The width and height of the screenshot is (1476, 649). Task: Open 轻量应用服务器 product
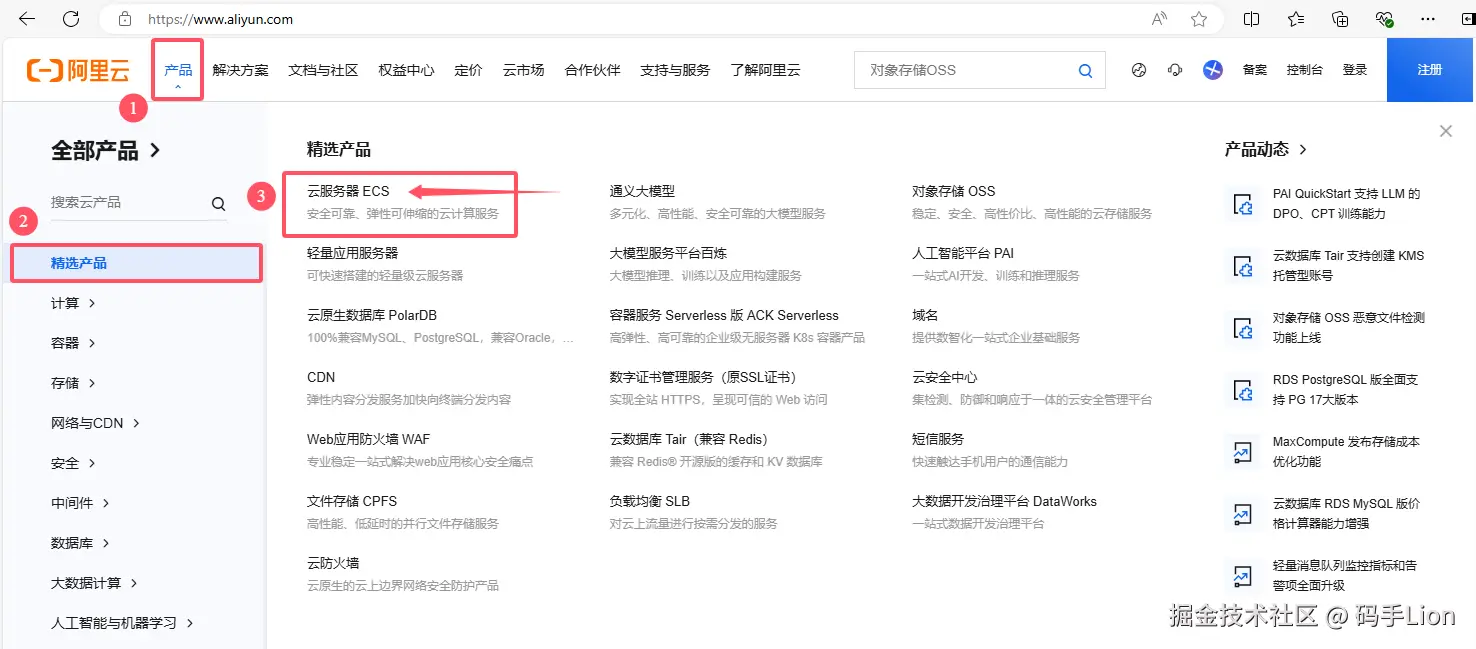tap(352, 253)
